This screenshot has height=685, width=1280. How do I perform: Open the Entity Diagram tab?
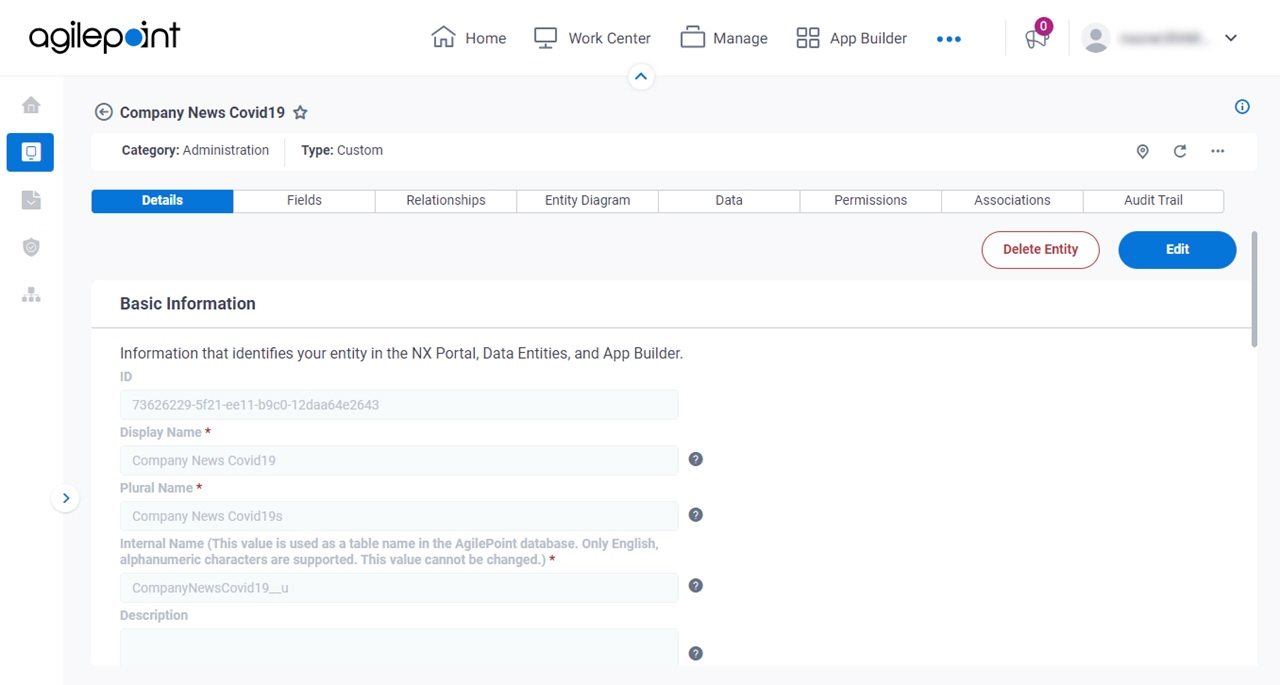(587, 201)
